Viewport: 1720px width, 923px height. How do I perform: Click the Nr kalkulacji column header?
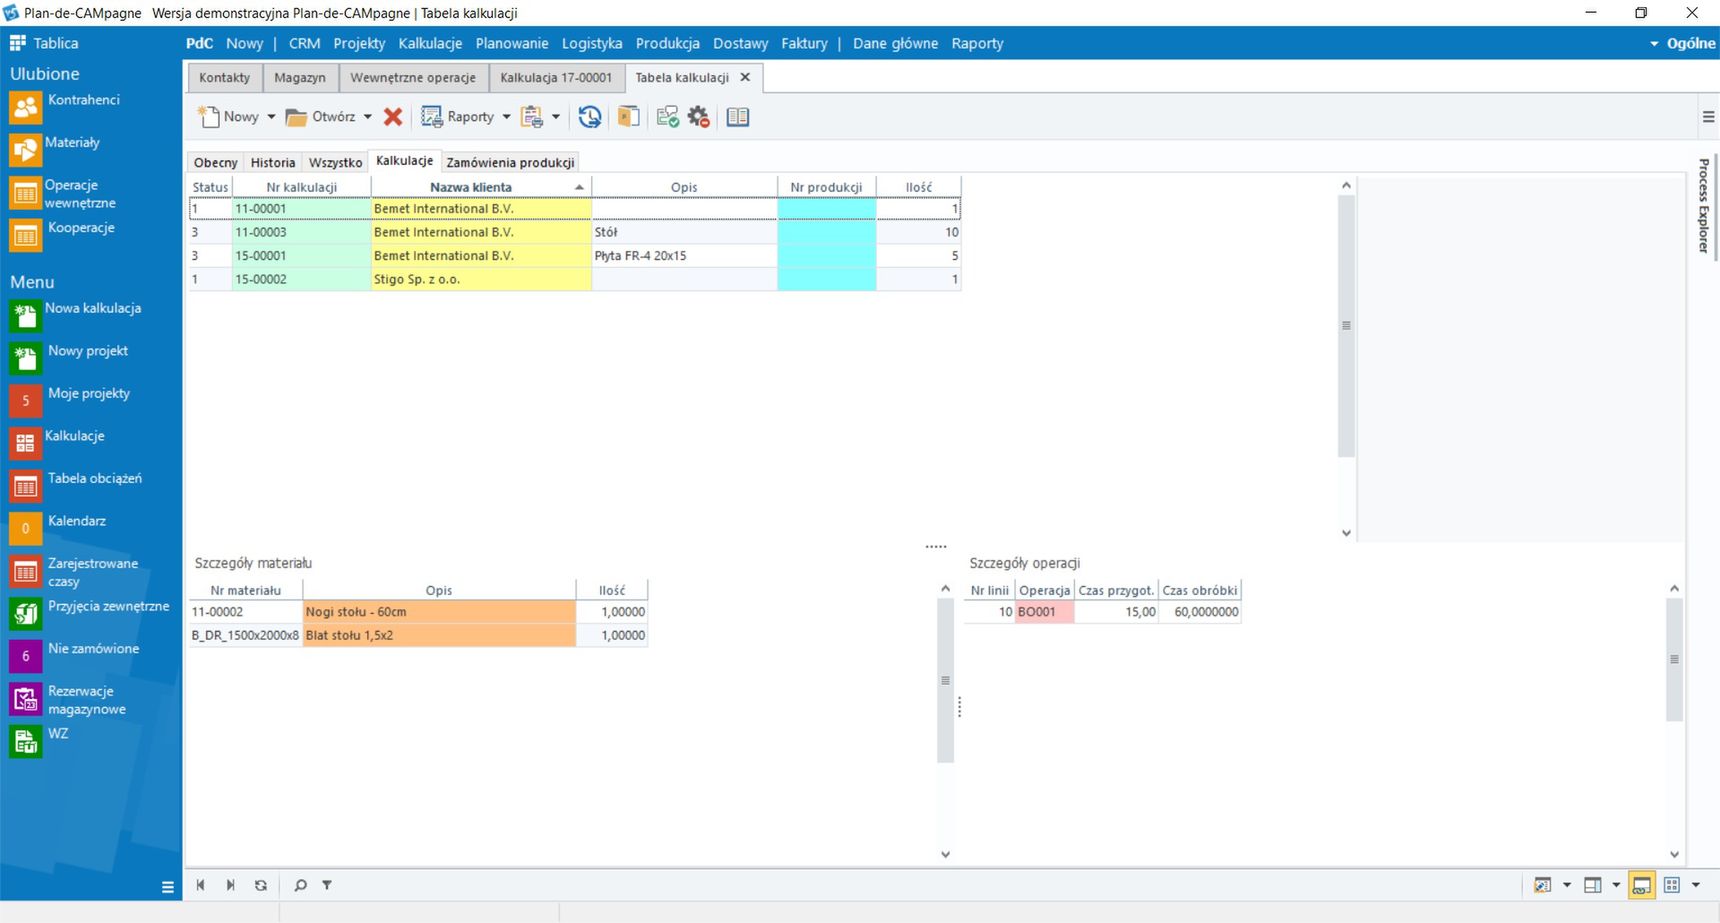[301, 187]
